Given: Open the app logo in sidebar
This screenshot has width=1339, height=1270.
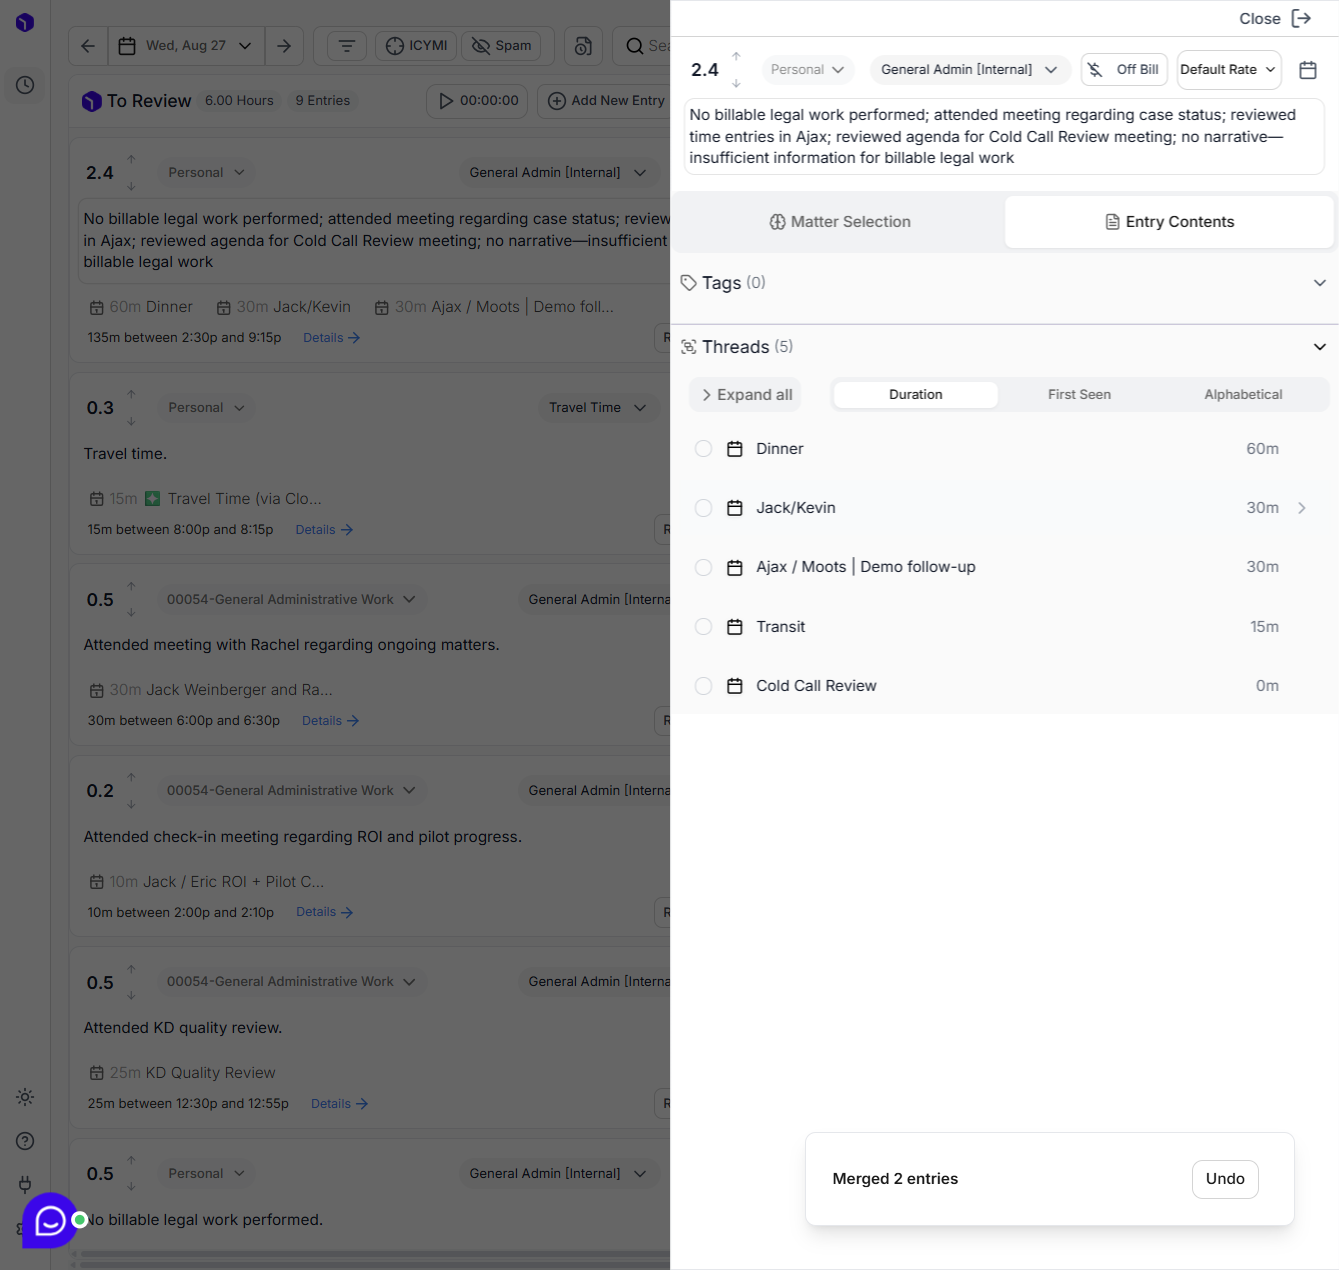Looking at the screenshot, I should (x=25, y=22).
